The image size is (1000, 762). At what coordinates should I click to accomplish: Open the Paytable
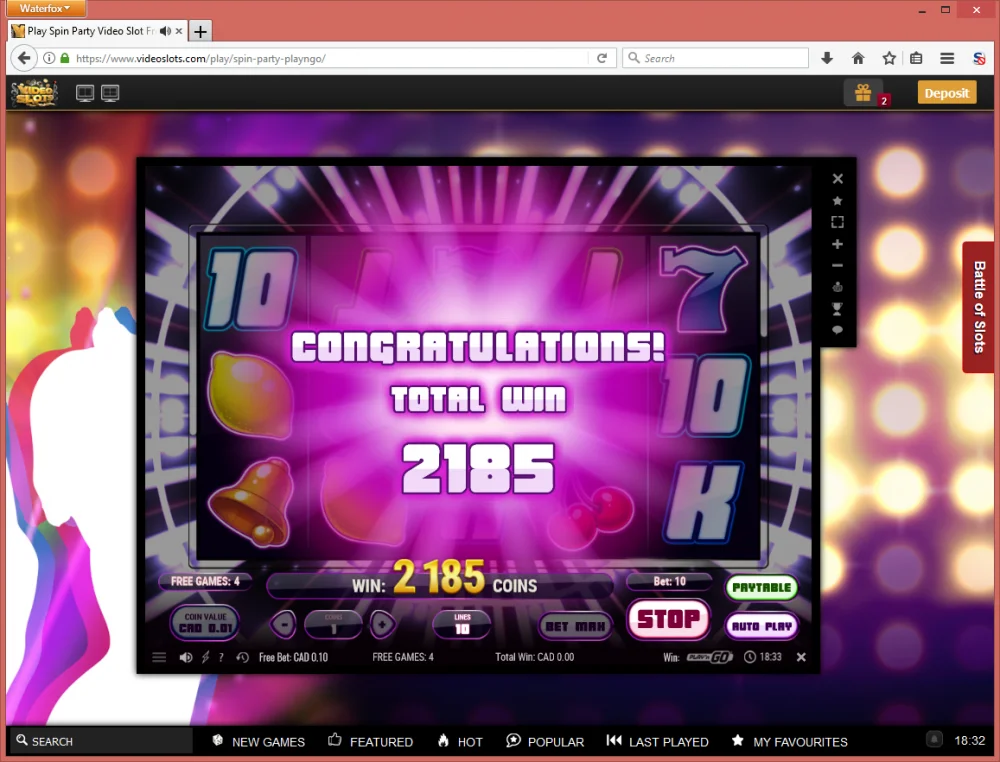[761, 587]
